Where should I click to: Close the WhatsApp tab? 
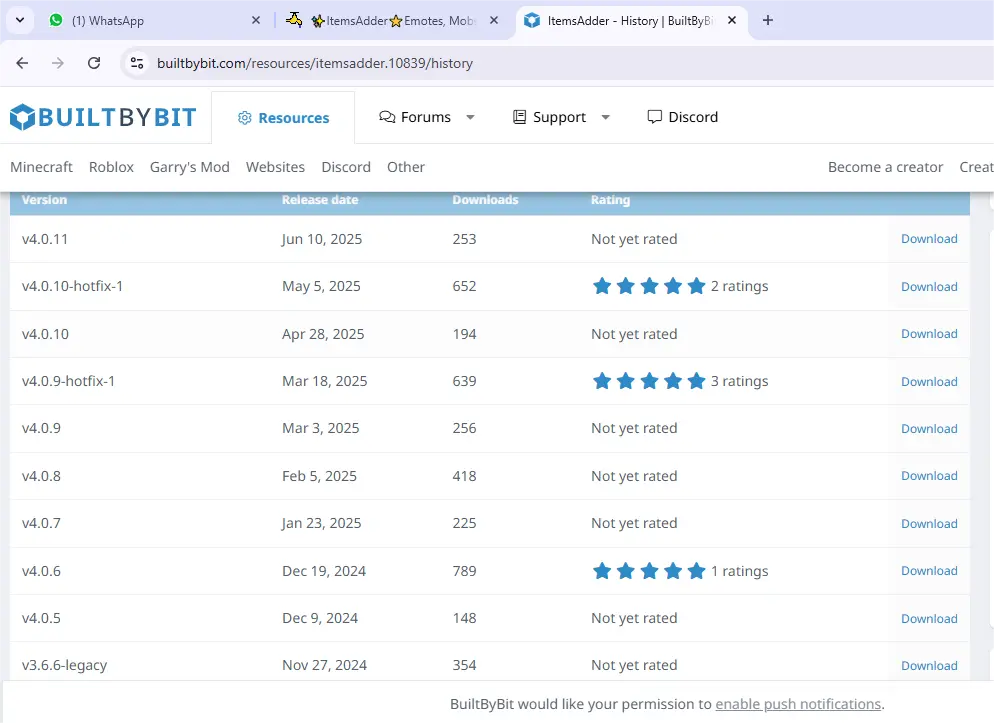click(x=255, y=20)
